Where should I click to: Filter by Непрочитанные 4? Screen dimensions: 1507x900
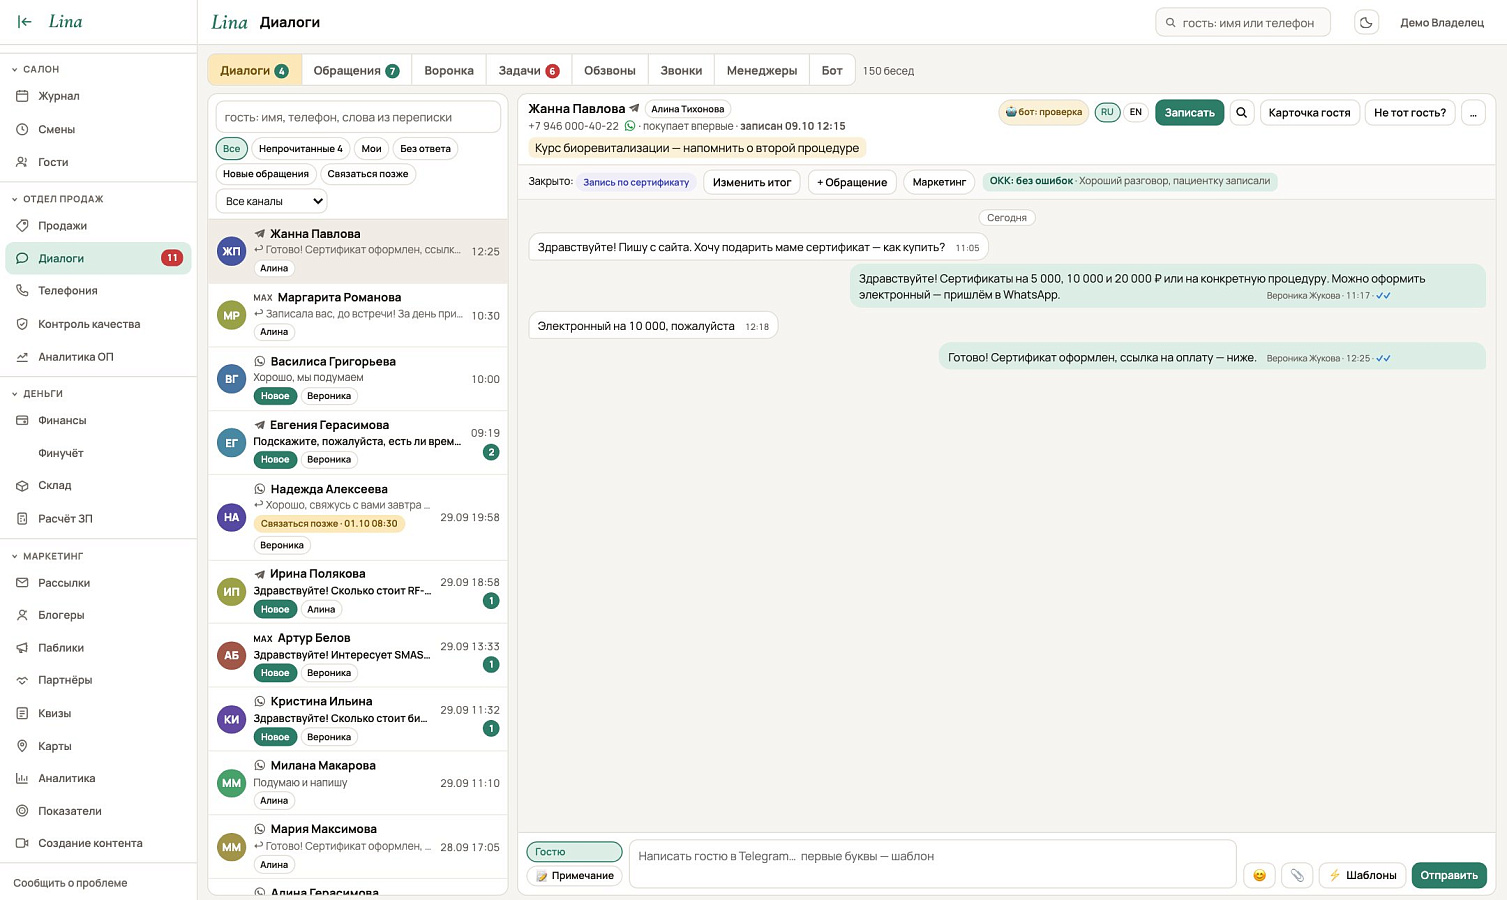coord(300,148)
